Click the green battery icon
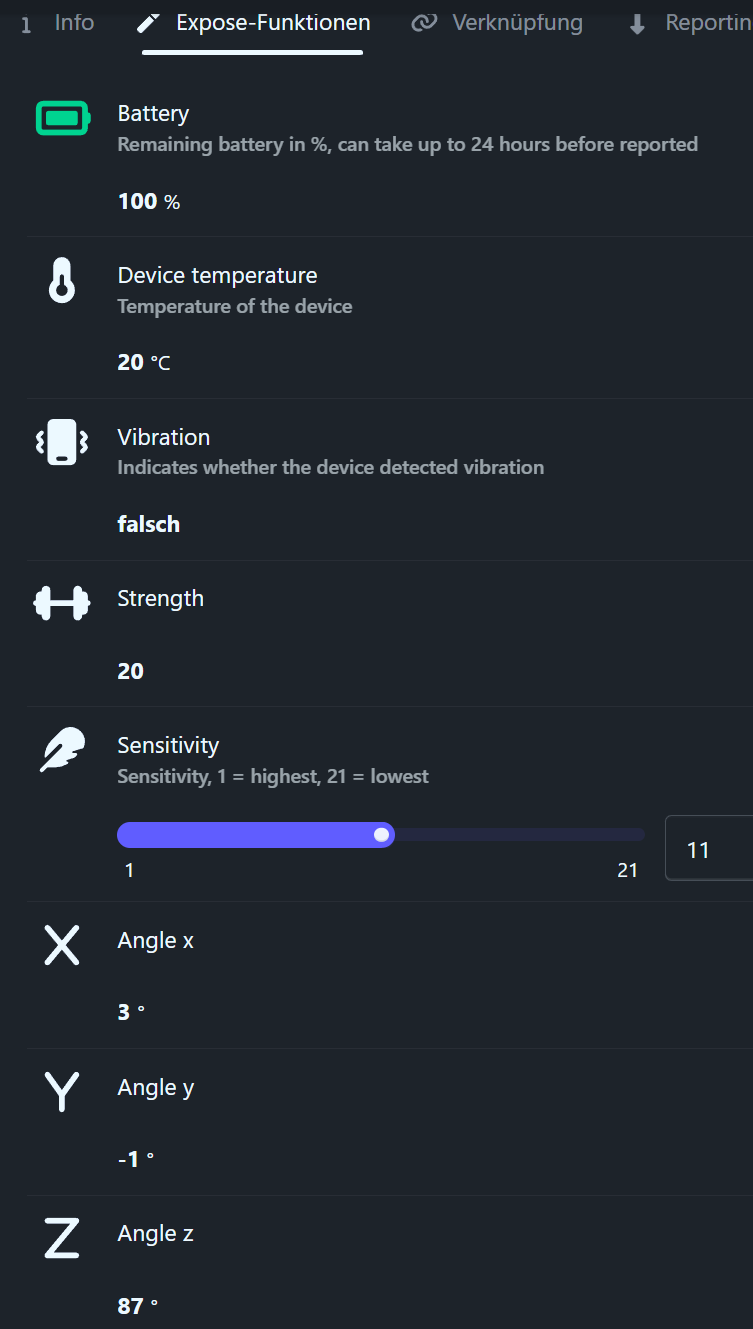The image size is (753, 1329). click(x=62, y=118)
